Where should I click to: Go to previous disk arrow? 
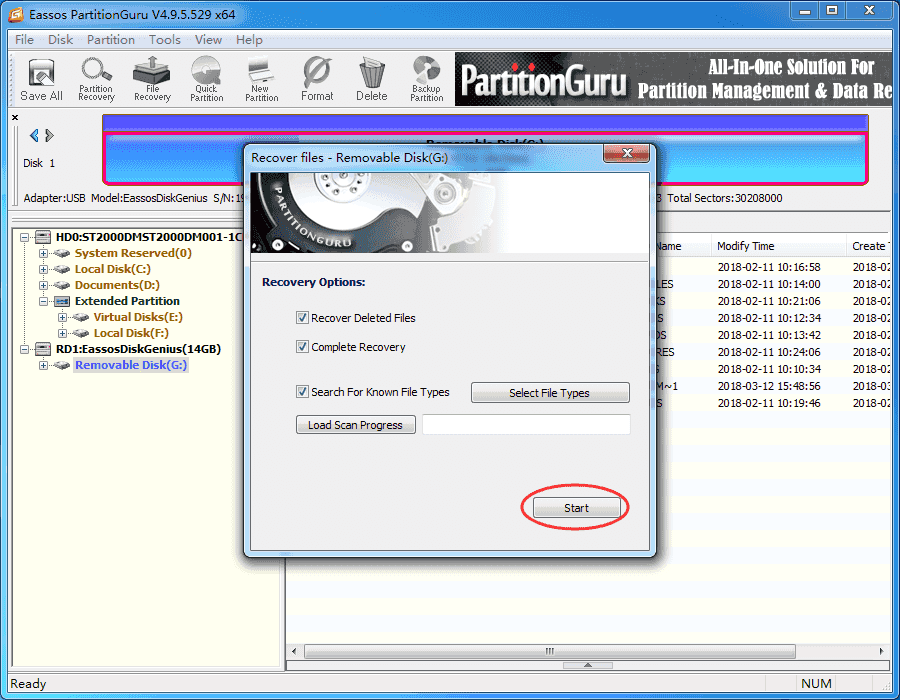[x=34, y=135]
